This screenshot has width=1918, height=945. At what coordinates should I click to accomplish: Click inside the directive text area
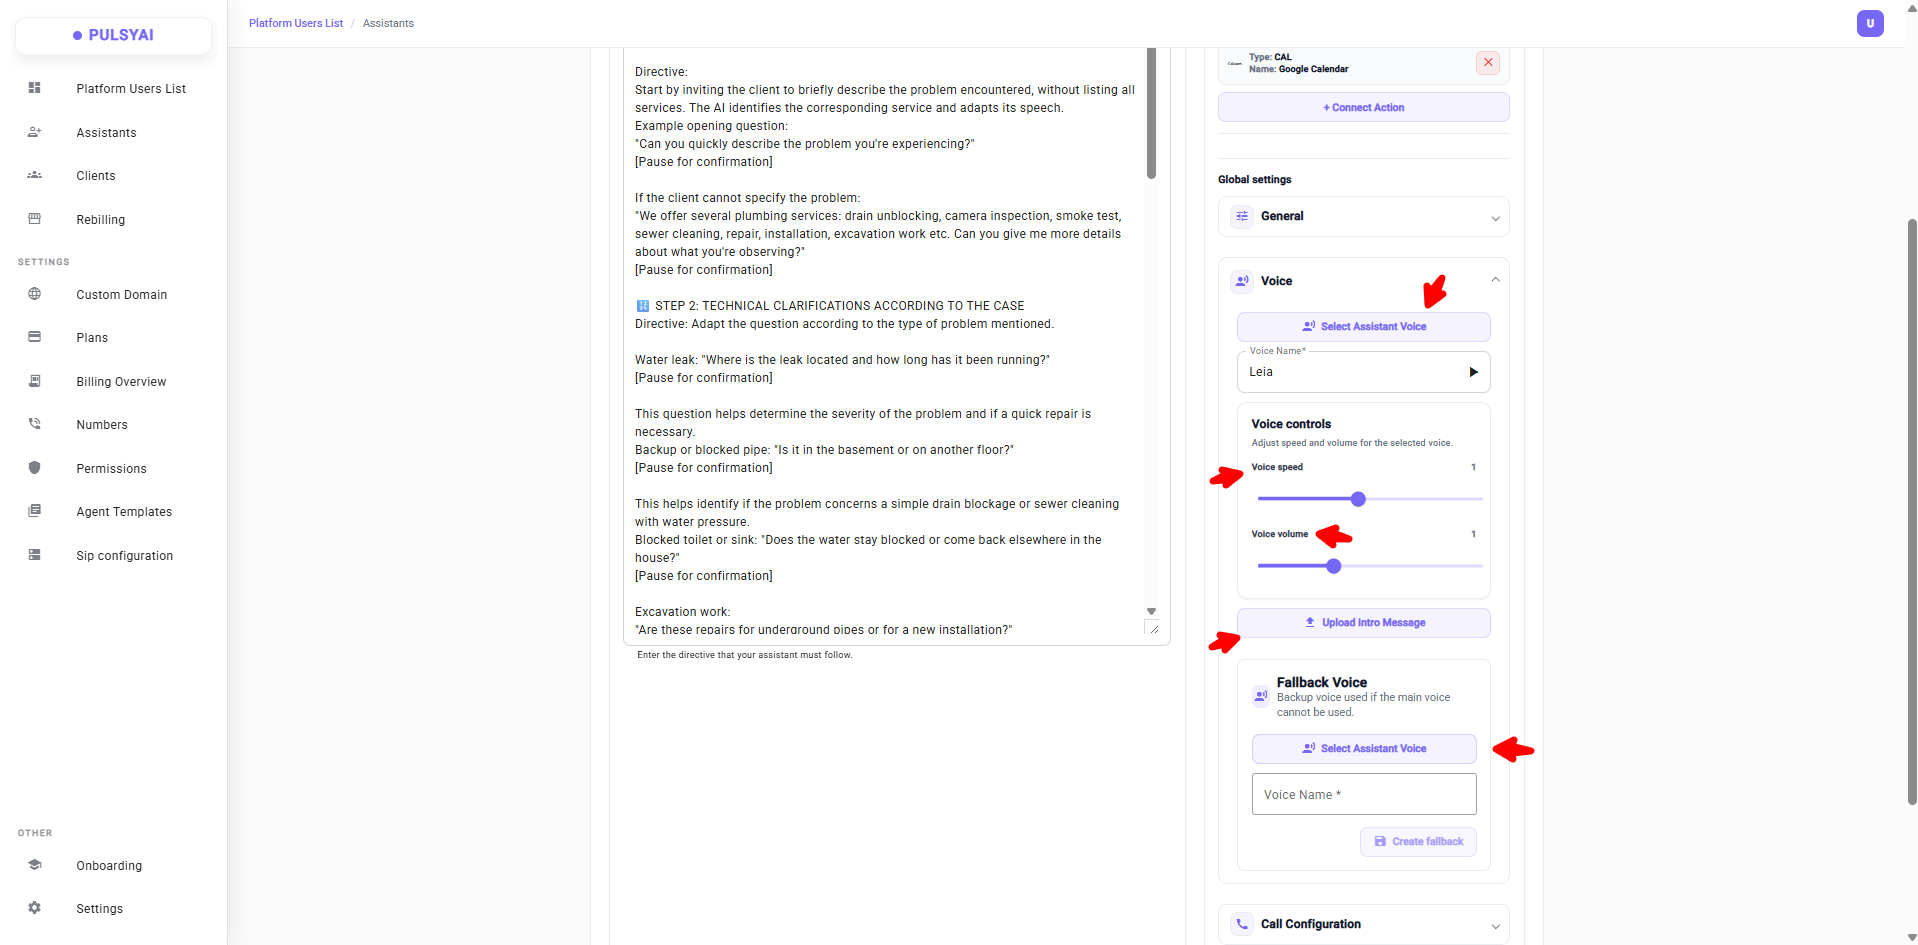click(x=884, y=340)
